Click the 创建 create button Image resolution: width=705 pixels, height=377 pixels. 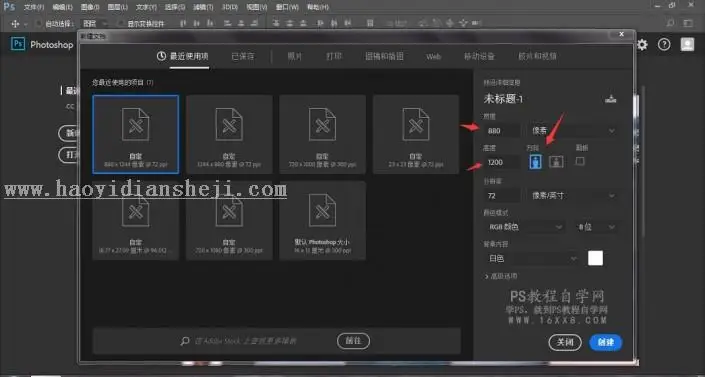606,342
